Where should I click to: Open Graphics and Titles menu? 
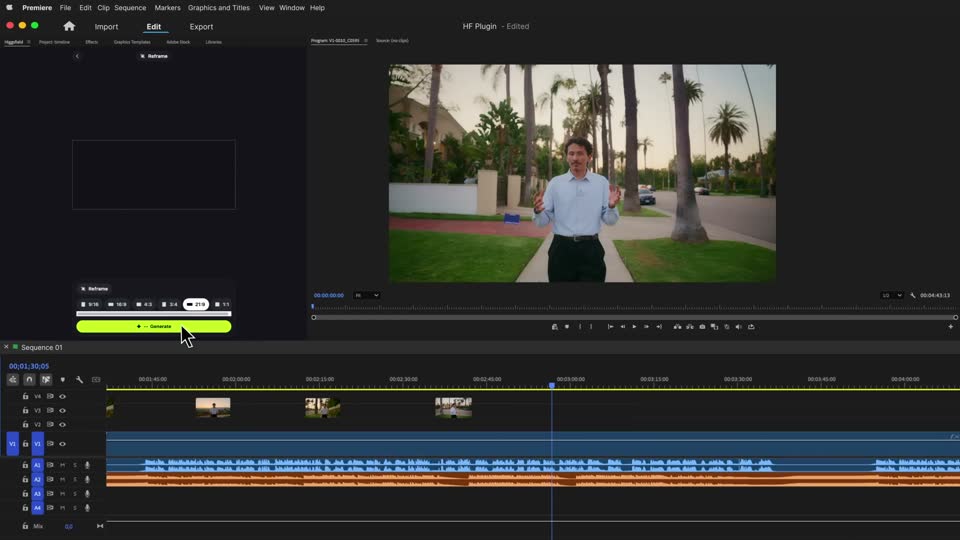pos(219,8)
